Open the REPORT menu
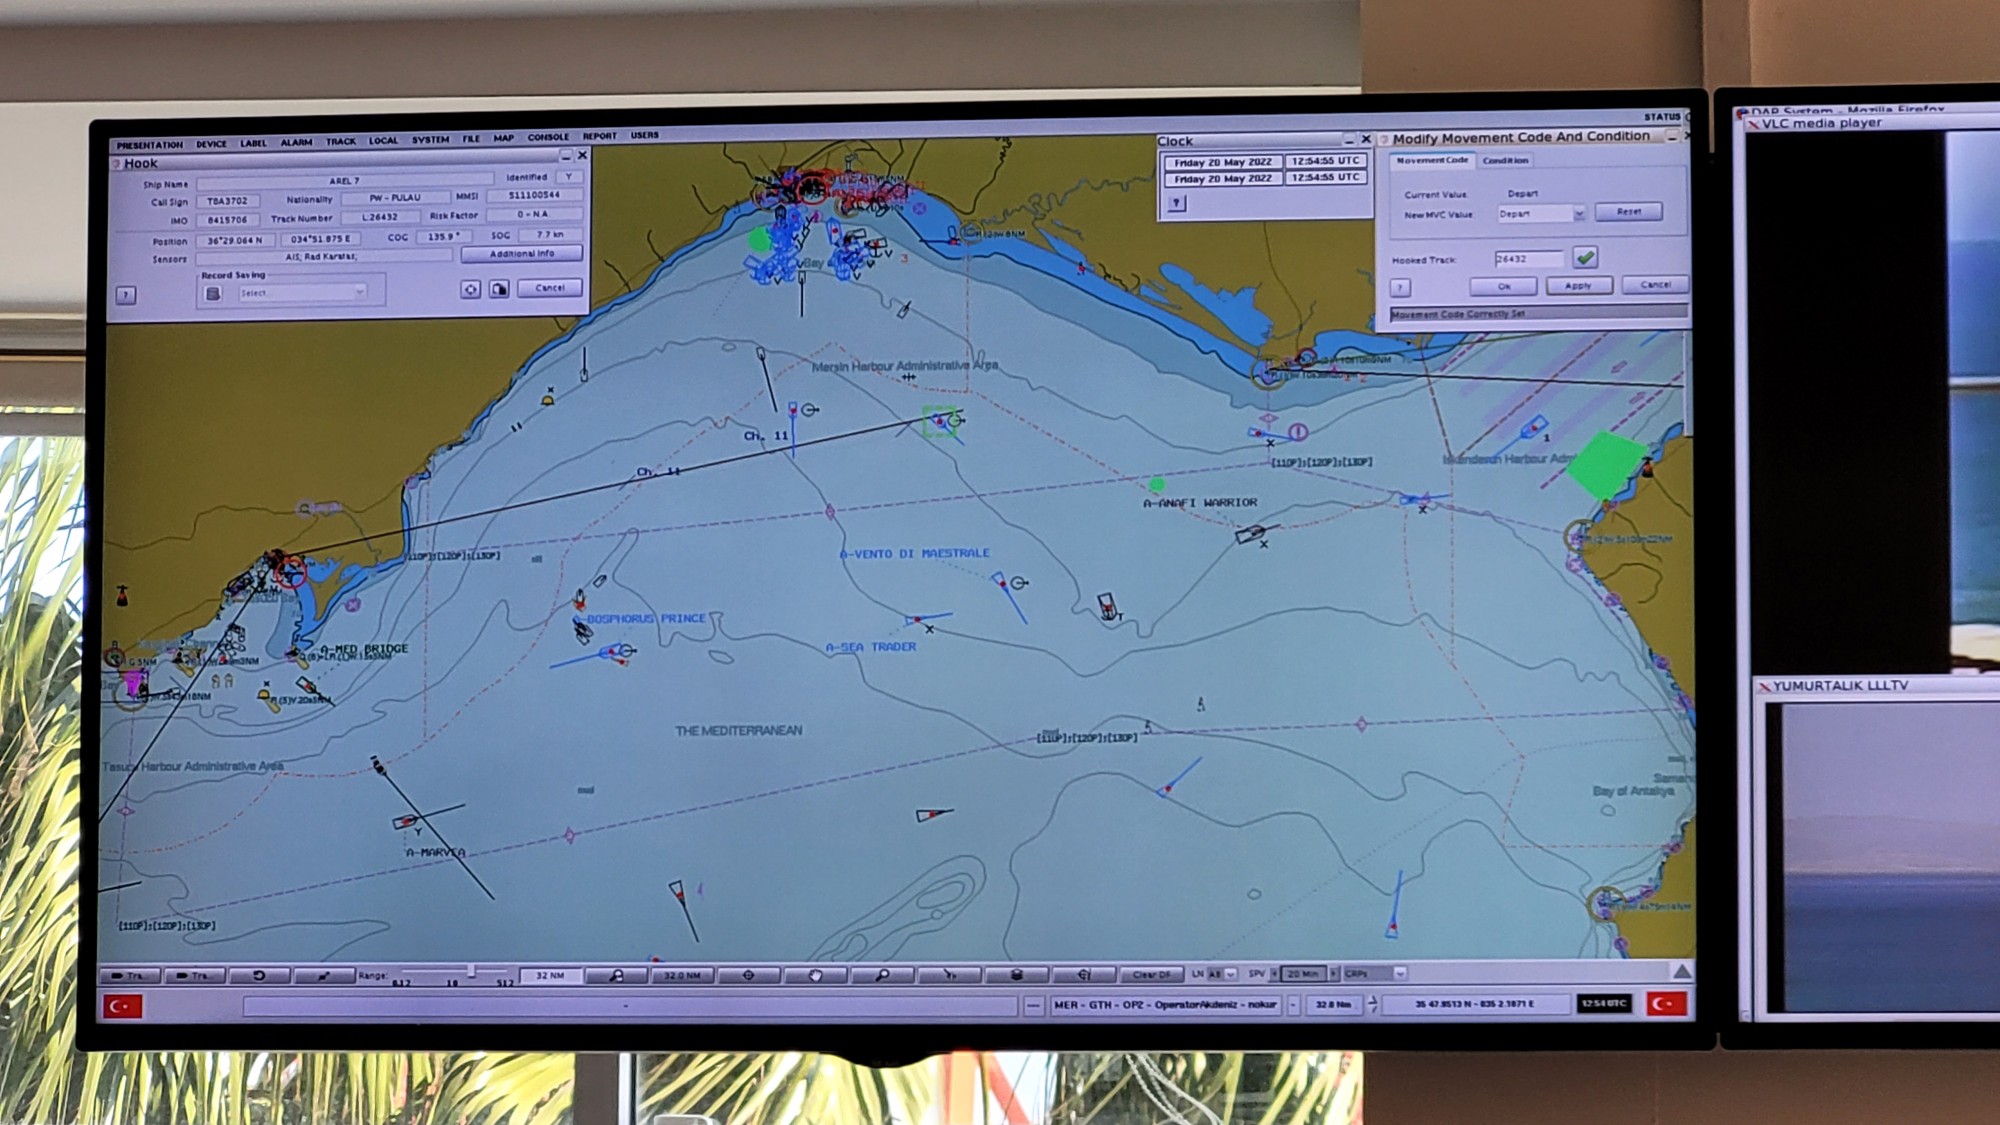 point(600,136)
